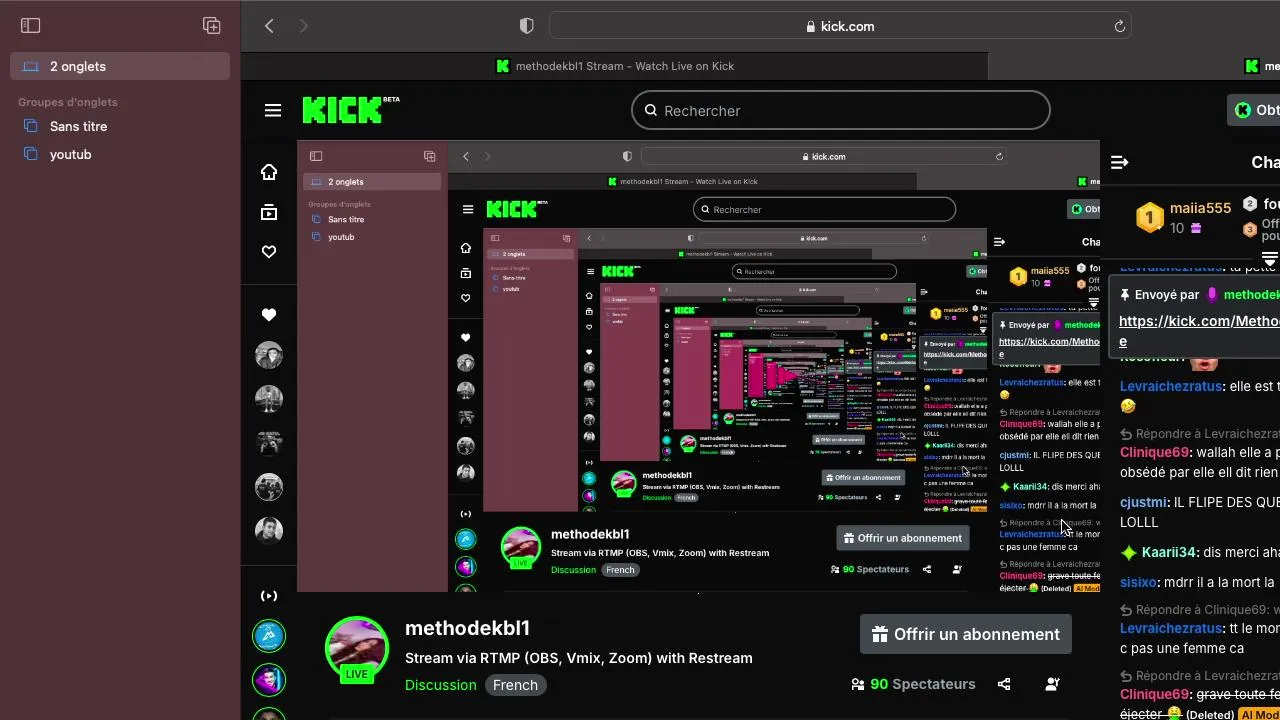This screenshot has height=720, width=1280.
Task: Click the new tab group icon
Action: (x=211, y=26)
